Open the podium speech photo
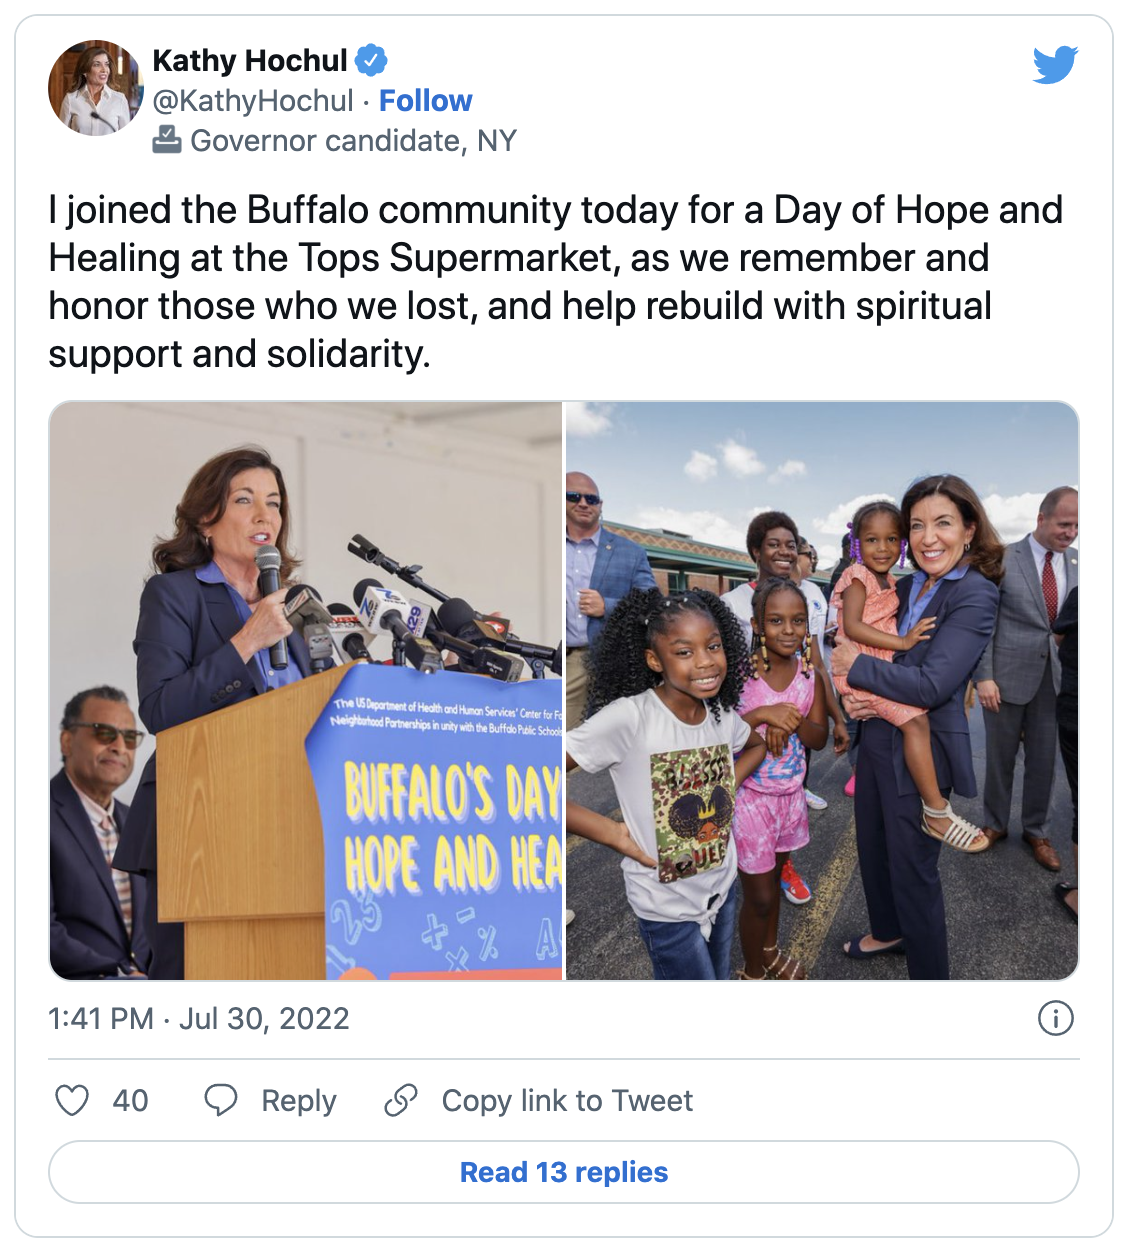Screen dimensions: 1124x1240 tap(305, 690)
